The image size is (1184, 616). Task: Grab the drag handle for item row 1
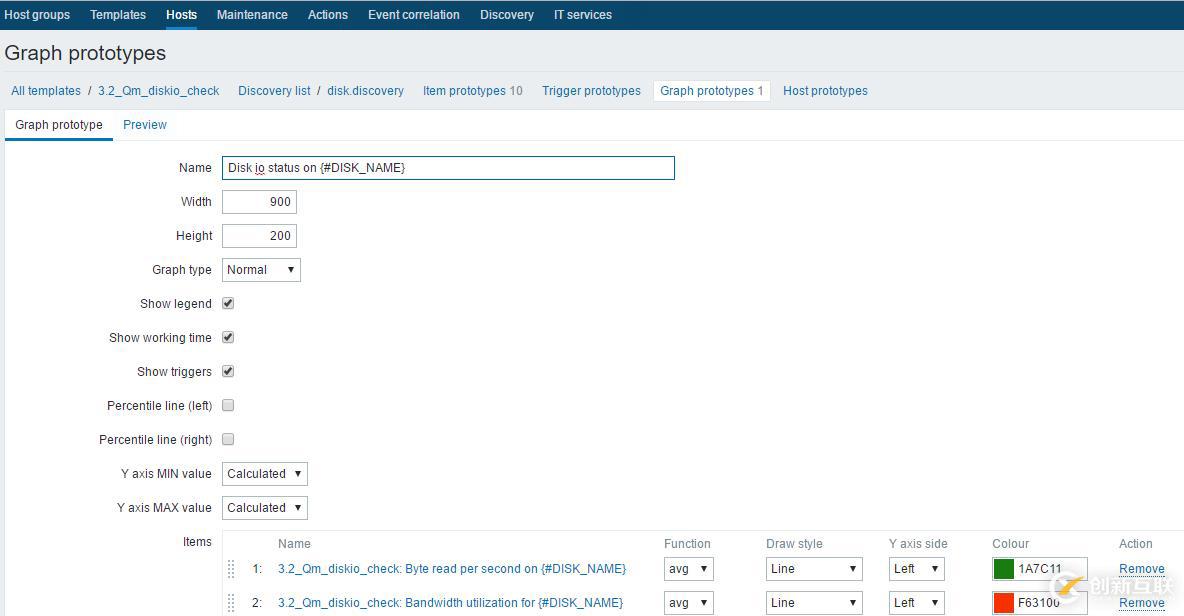231,569
